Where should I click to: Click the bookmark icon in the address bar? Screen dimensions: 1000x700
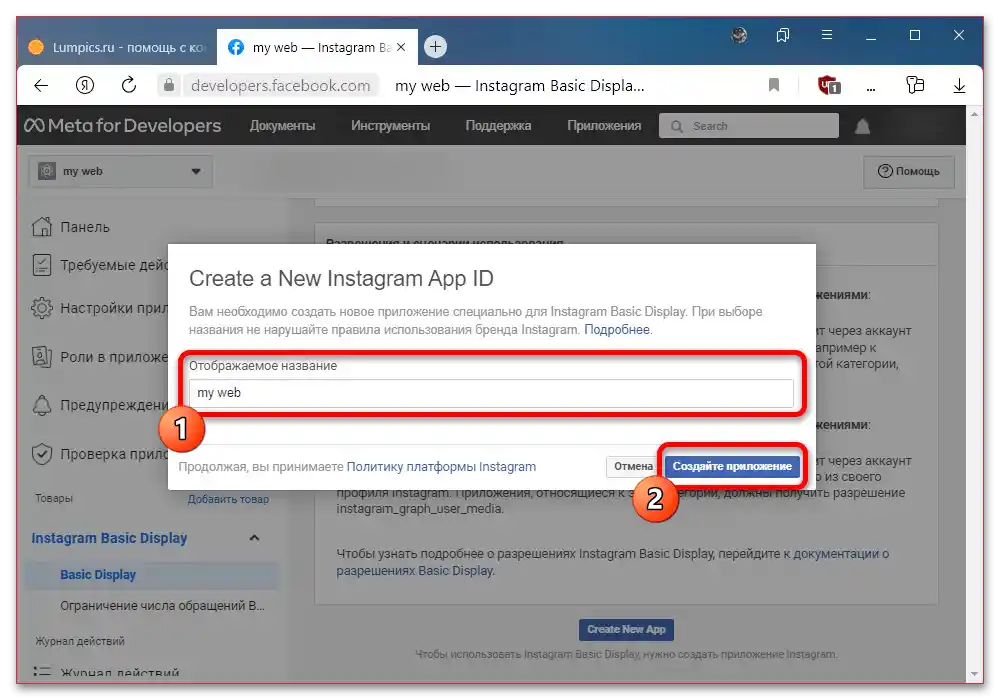(x=773, y=85)
